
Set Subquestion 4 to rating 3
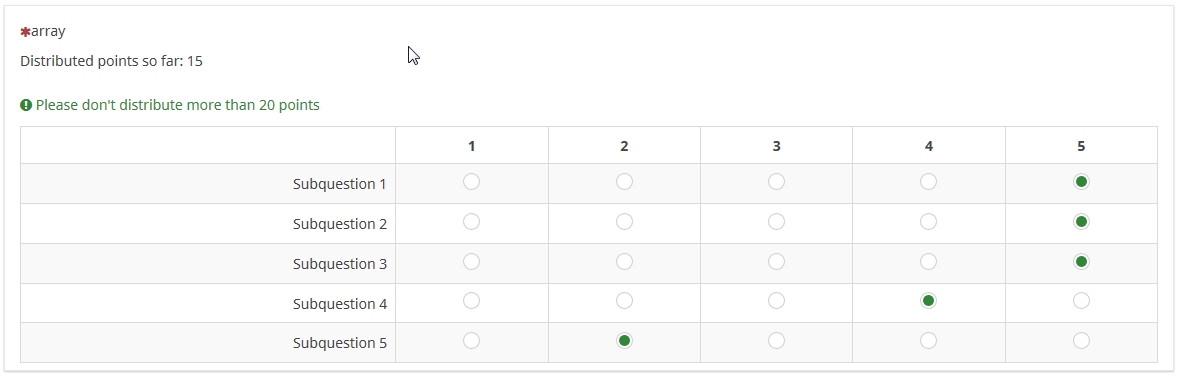pyautogui.click(x=776, y=300)
